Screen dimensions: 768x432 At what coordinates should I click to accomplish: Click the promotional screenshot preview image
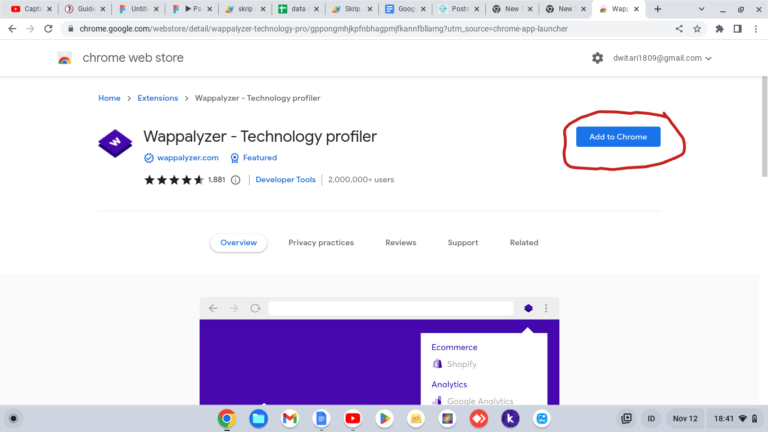point(379,351)
